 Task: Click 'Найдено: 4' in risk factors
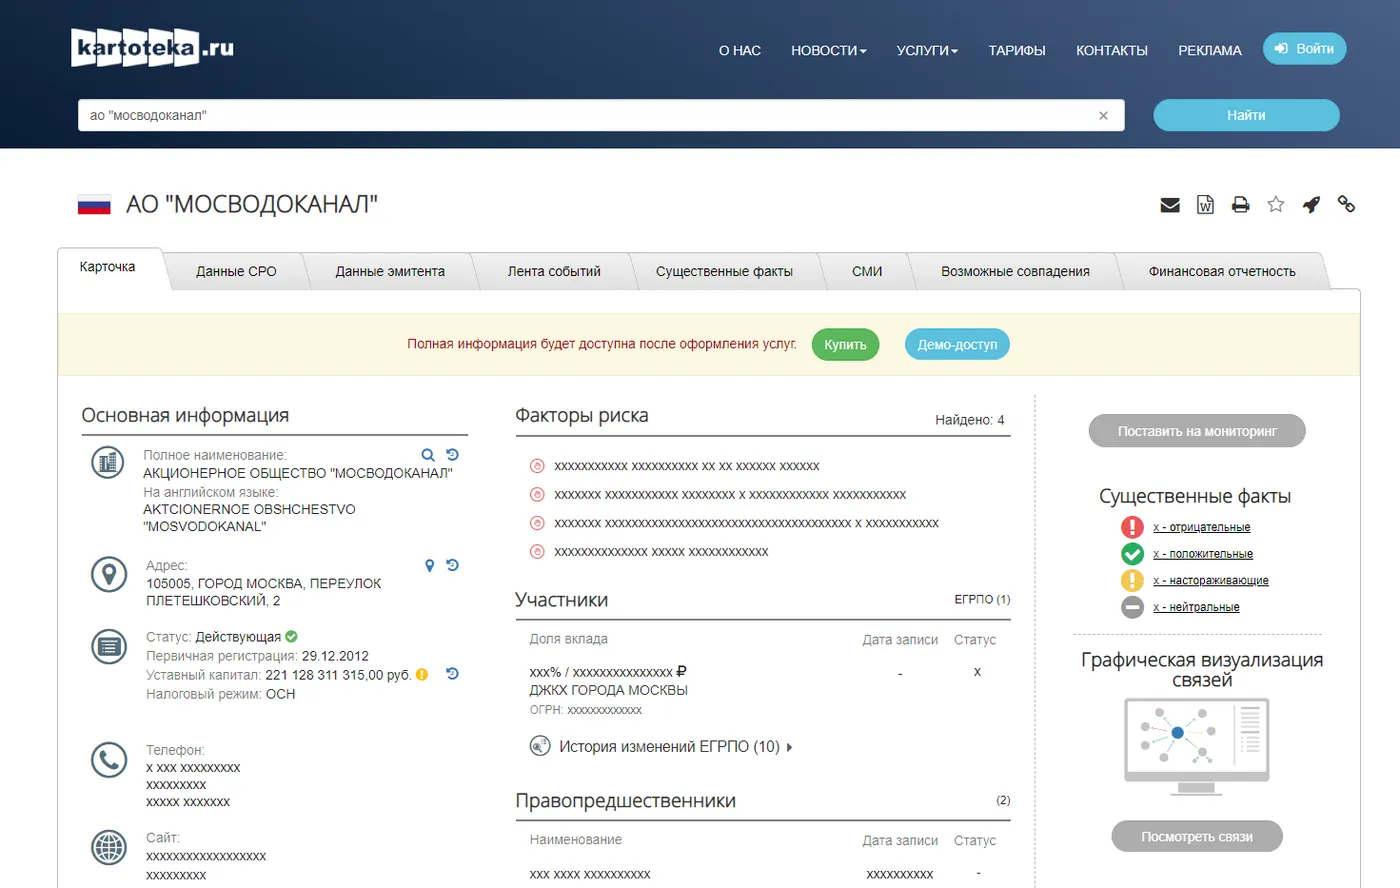click(x=970, y=420)
